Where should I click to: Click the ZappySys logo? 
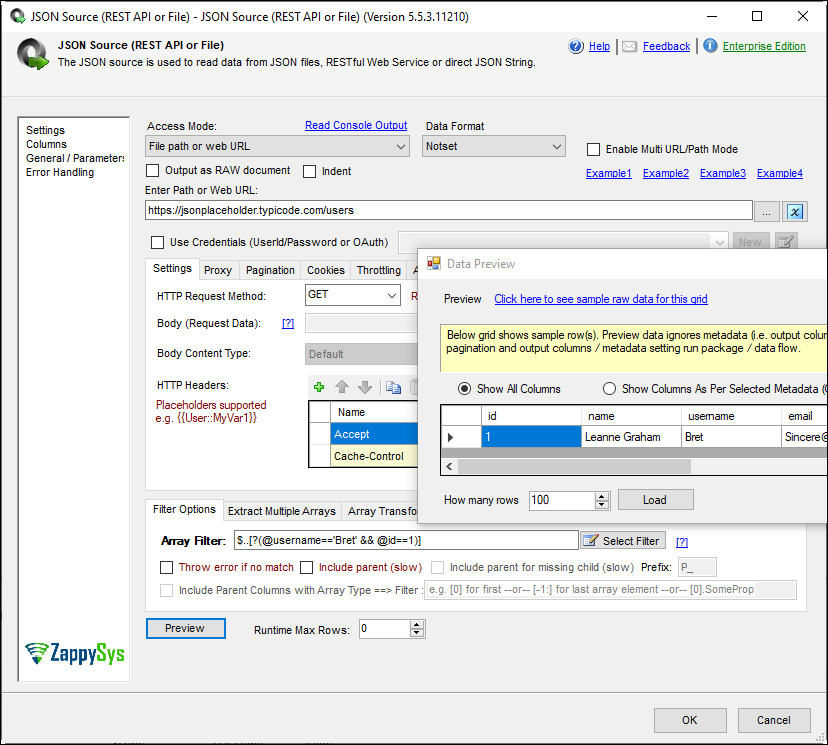point(75,654)
